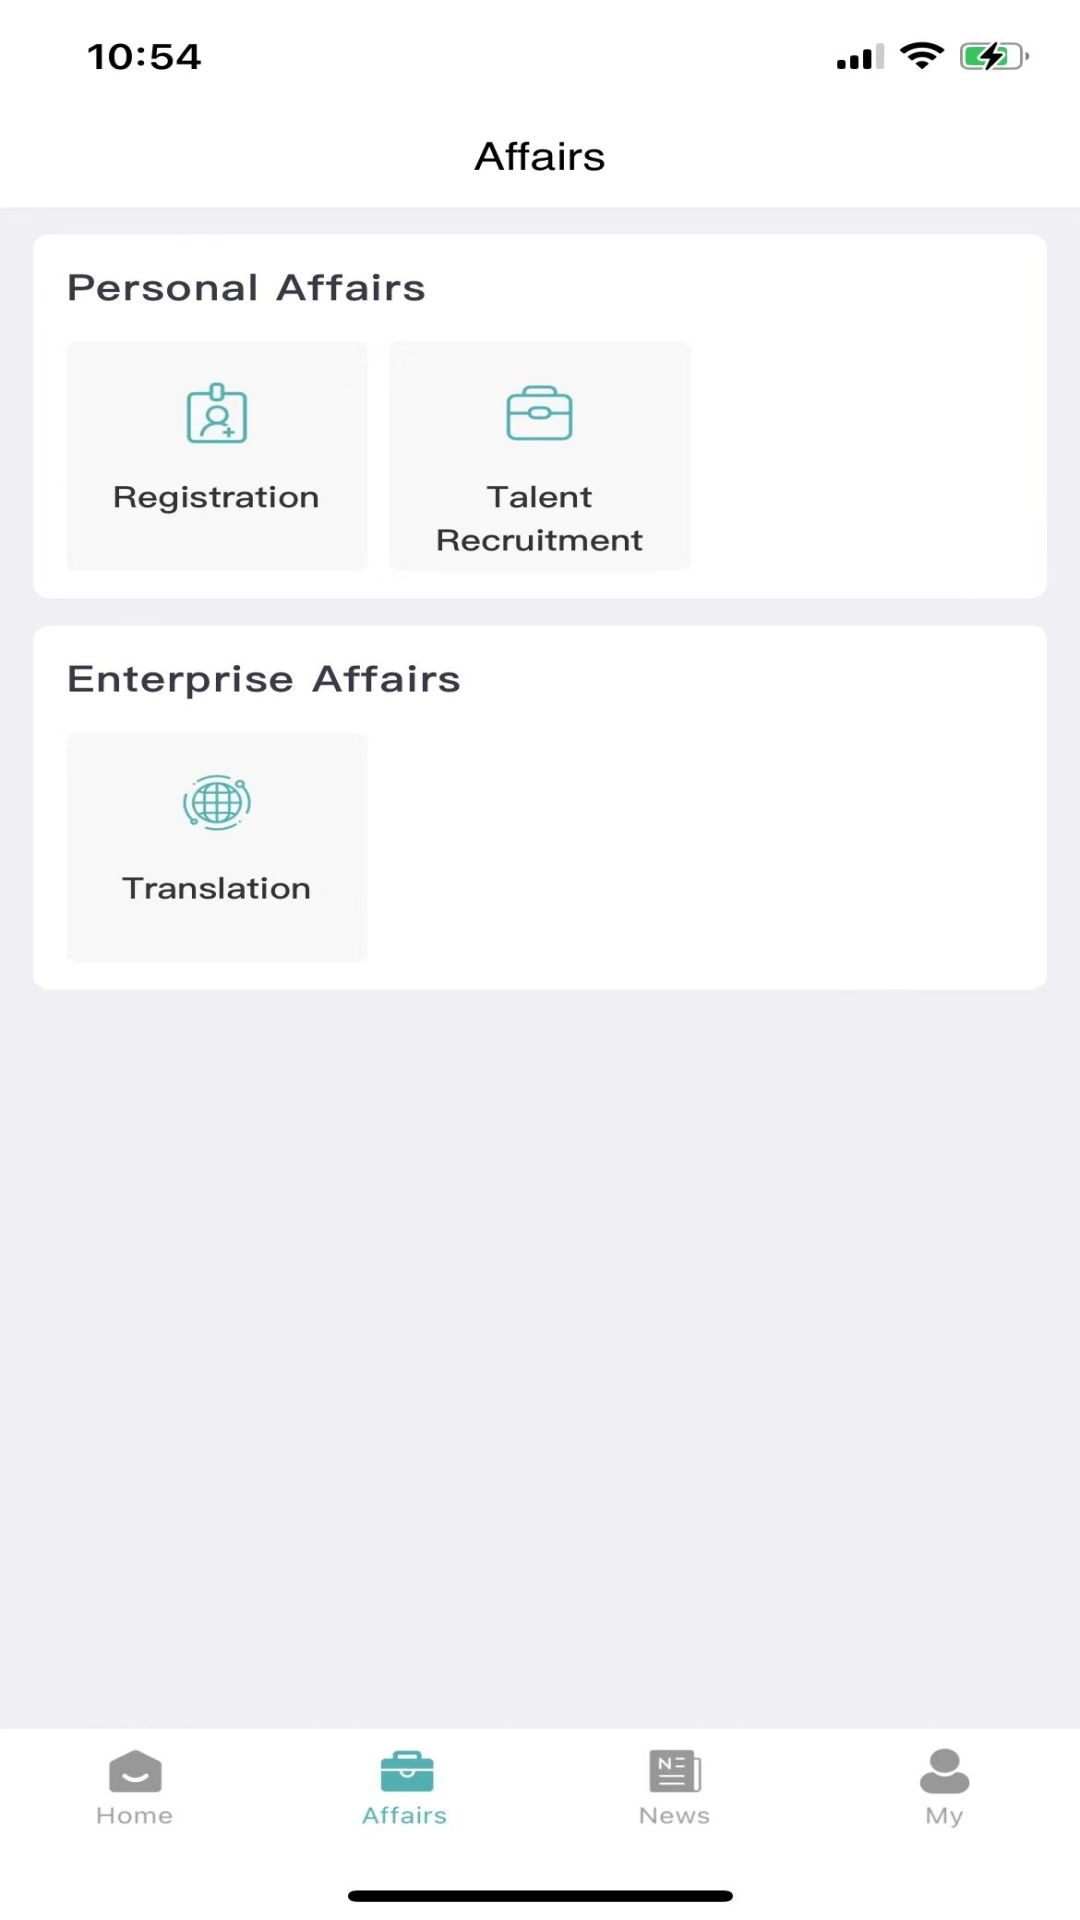Tap the cellular signal bars
This screenshot has height=1920, width=1080.
click(860, 57)
